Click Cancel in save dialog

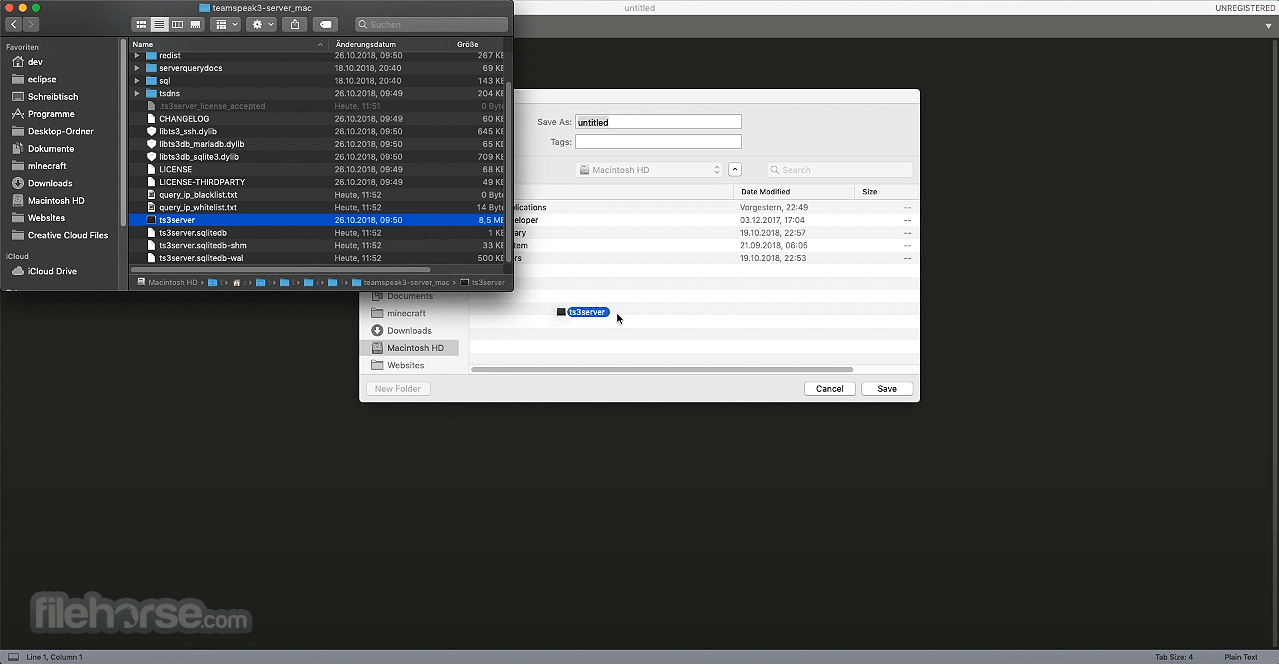pyautogui.click(x=829, y=389)
